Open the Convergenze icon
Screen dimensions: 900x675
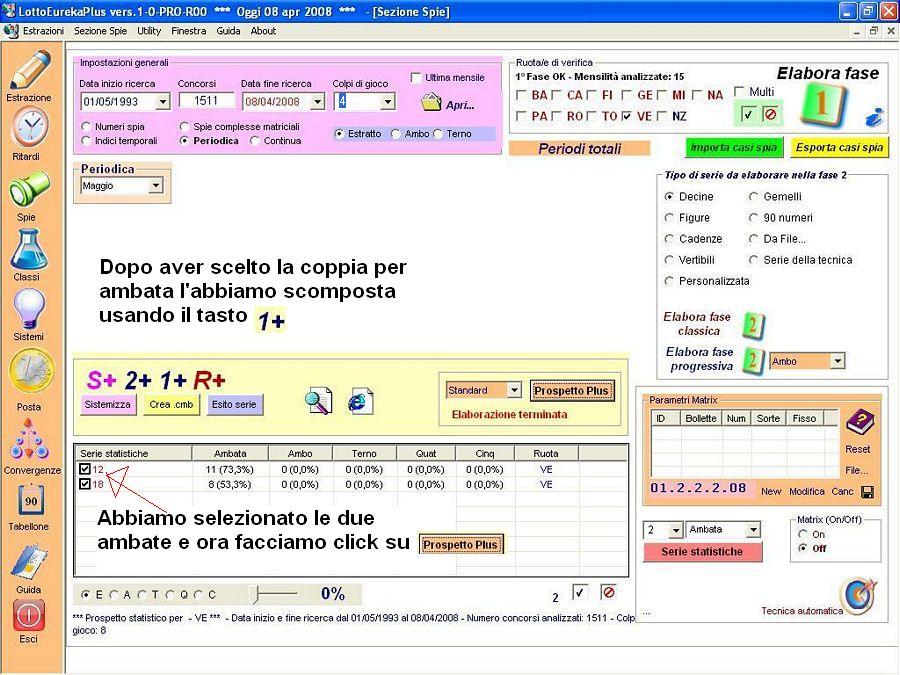pos(29,440)
